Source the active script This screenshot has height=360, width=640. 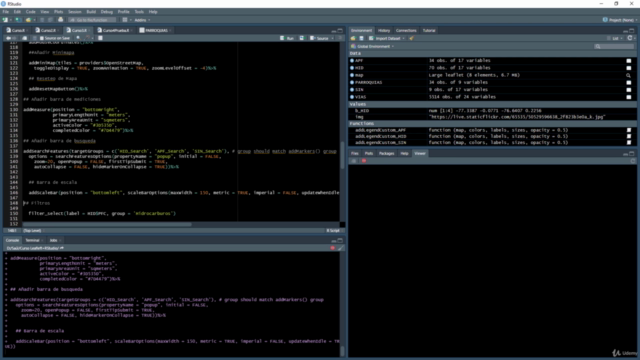pyautogui.click(x=320, y=38)
